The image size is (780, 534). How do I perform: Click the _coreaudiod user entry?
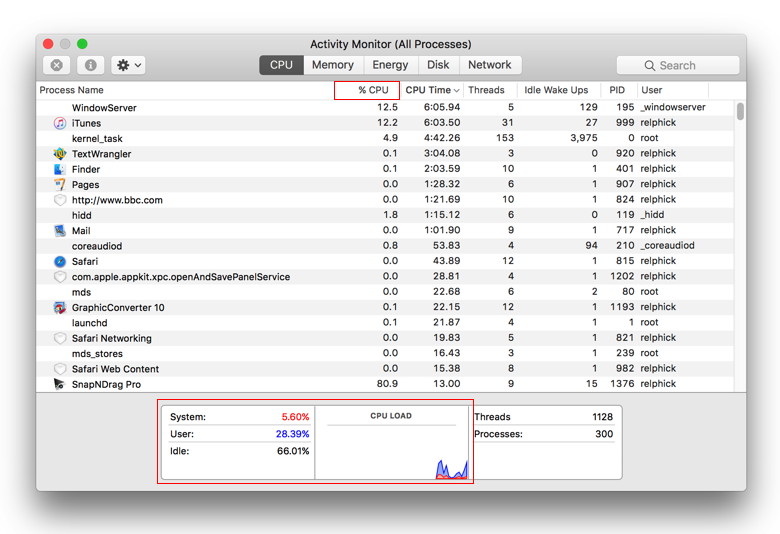tap(667, 245)
